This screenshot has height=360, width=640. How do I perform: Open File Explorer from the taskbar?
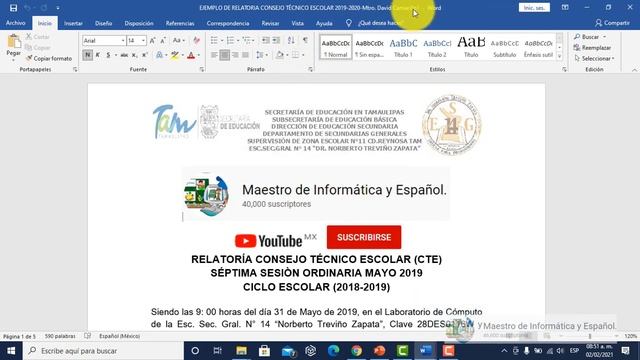point(241,351)
